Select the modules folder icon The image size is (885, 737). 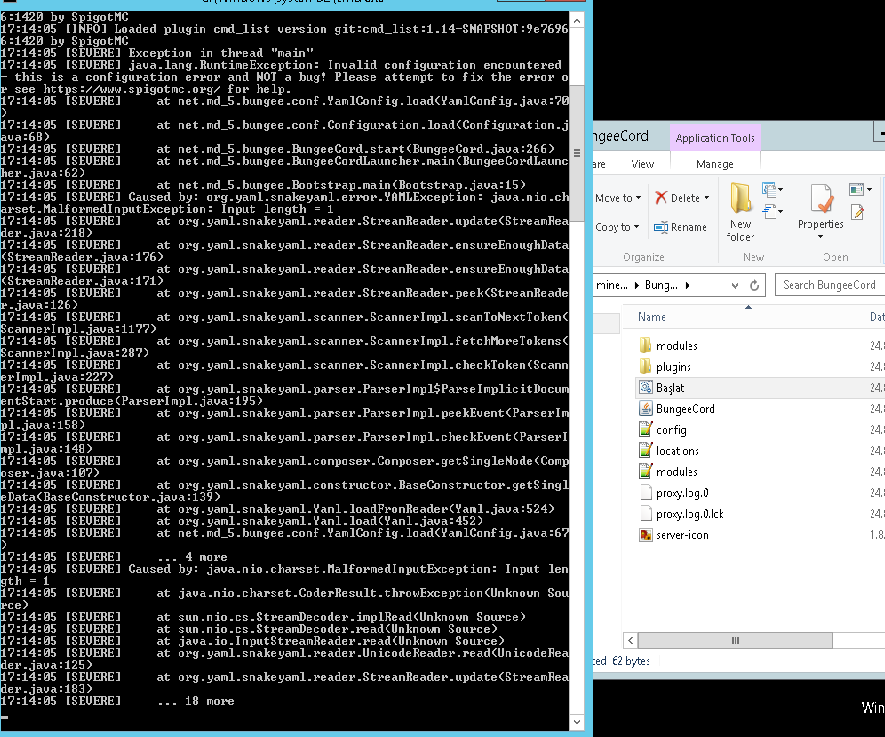[645, 345]
